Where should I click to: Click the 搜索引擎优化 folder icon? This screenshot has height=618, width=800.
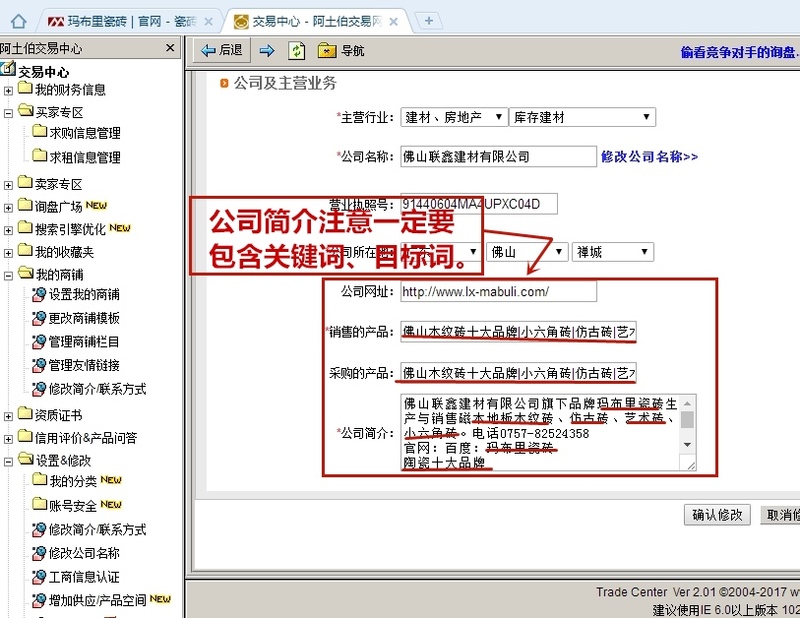(25, 227)
